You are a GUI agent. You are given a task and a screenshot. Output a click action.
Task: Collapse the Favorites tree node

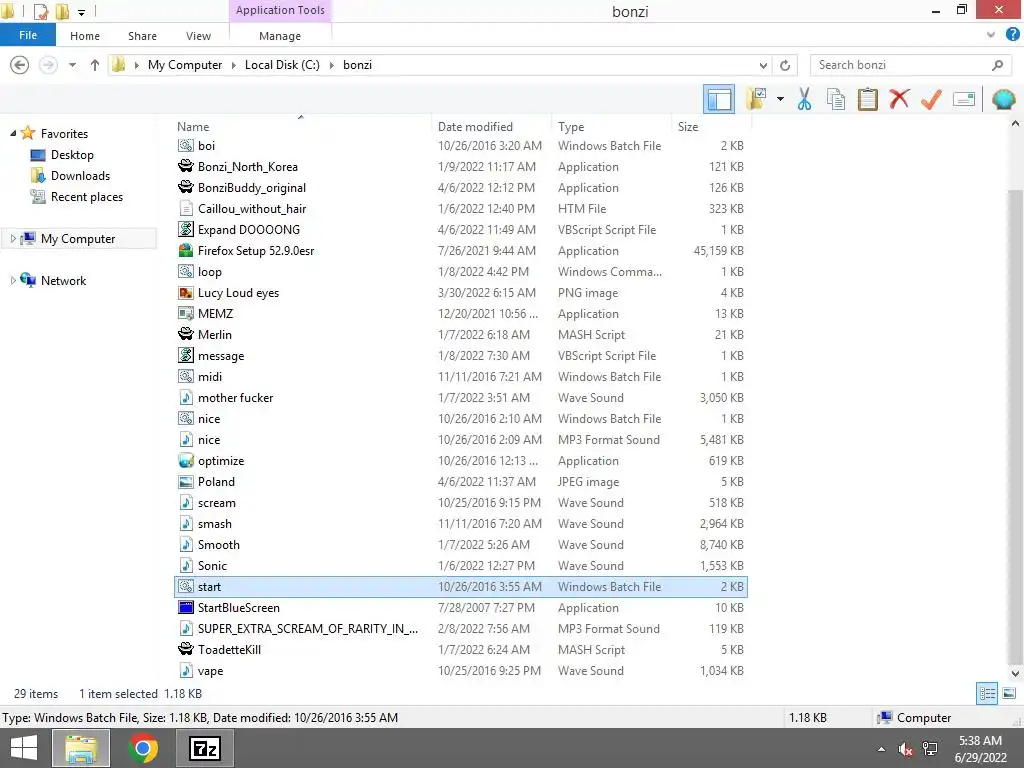click(x=13, y=133)
